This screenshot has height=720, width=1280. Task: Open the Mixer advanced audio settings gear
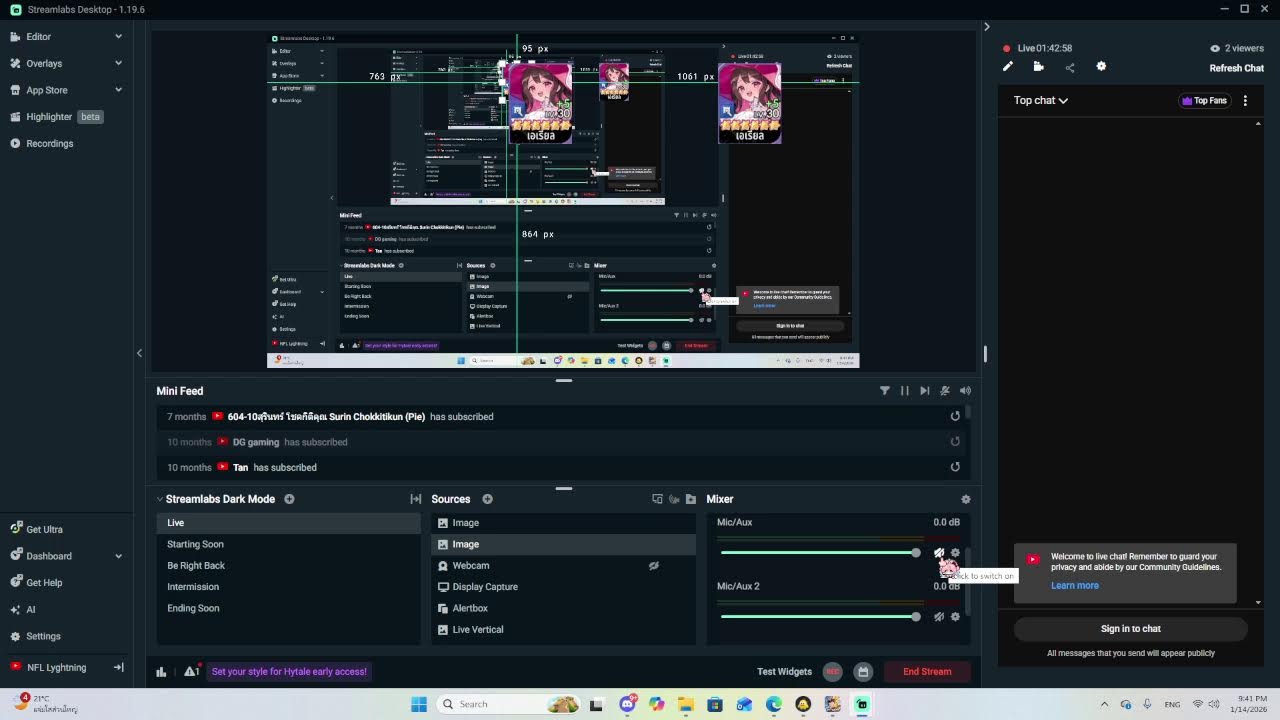pyautogui.click(x=965, y=499)
